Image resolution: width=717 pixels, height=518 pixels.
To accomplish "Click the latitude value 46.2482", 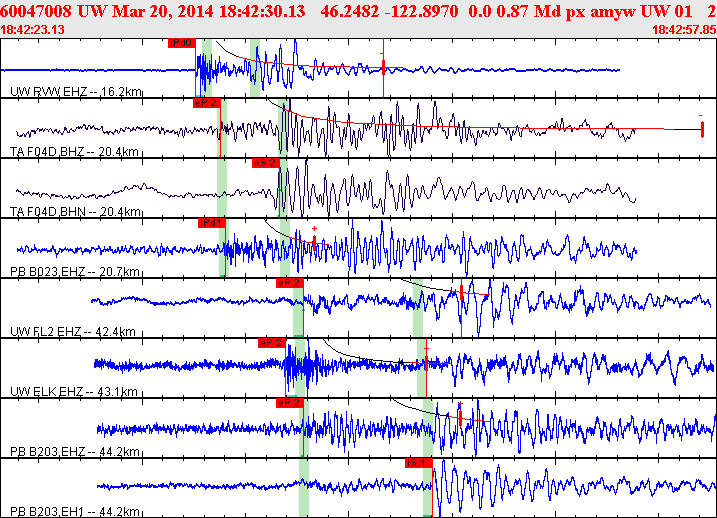I will [350, 11].
